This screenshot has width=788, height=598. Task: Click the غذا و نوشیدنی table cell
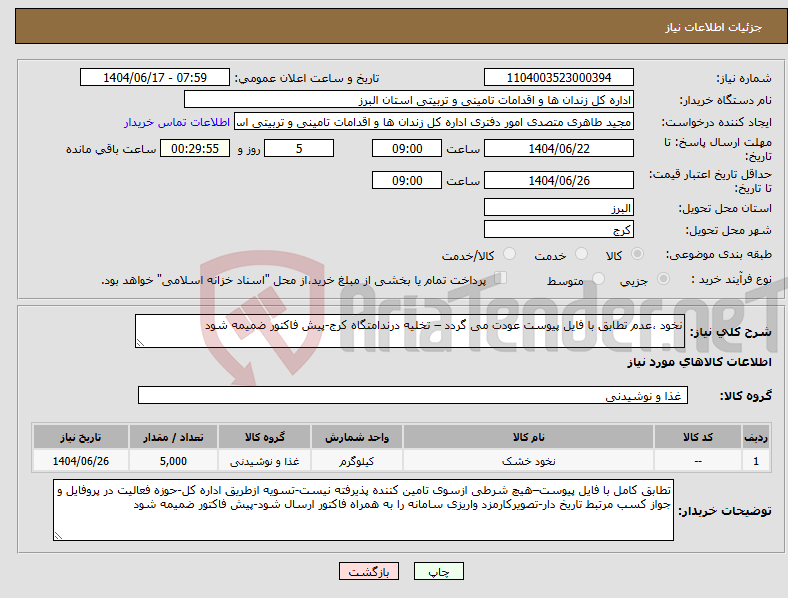point(264,461)
